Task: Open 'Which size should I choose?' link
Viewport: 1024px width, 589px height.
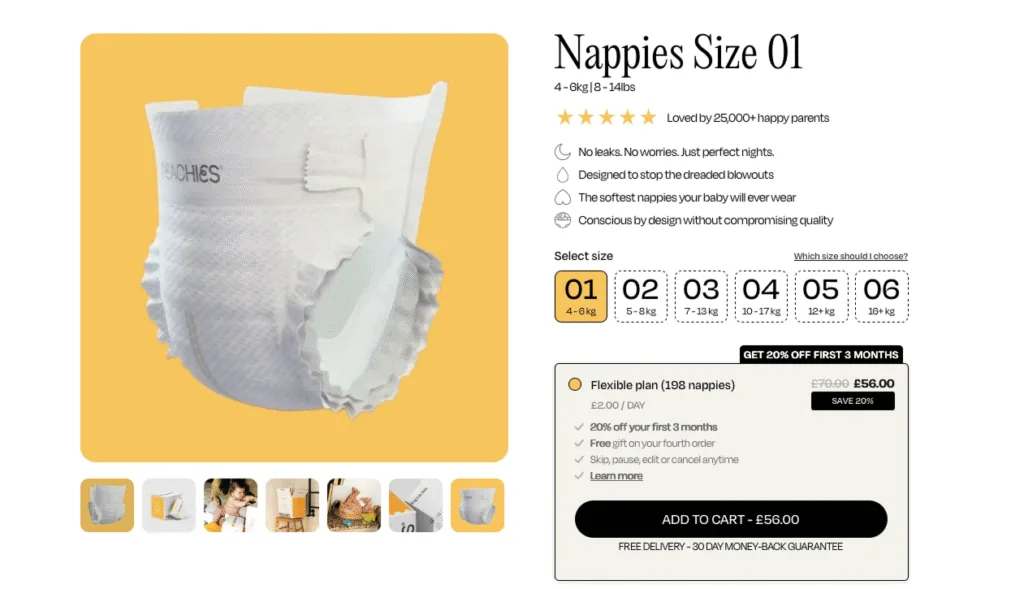Action: (x=850, y=256)
